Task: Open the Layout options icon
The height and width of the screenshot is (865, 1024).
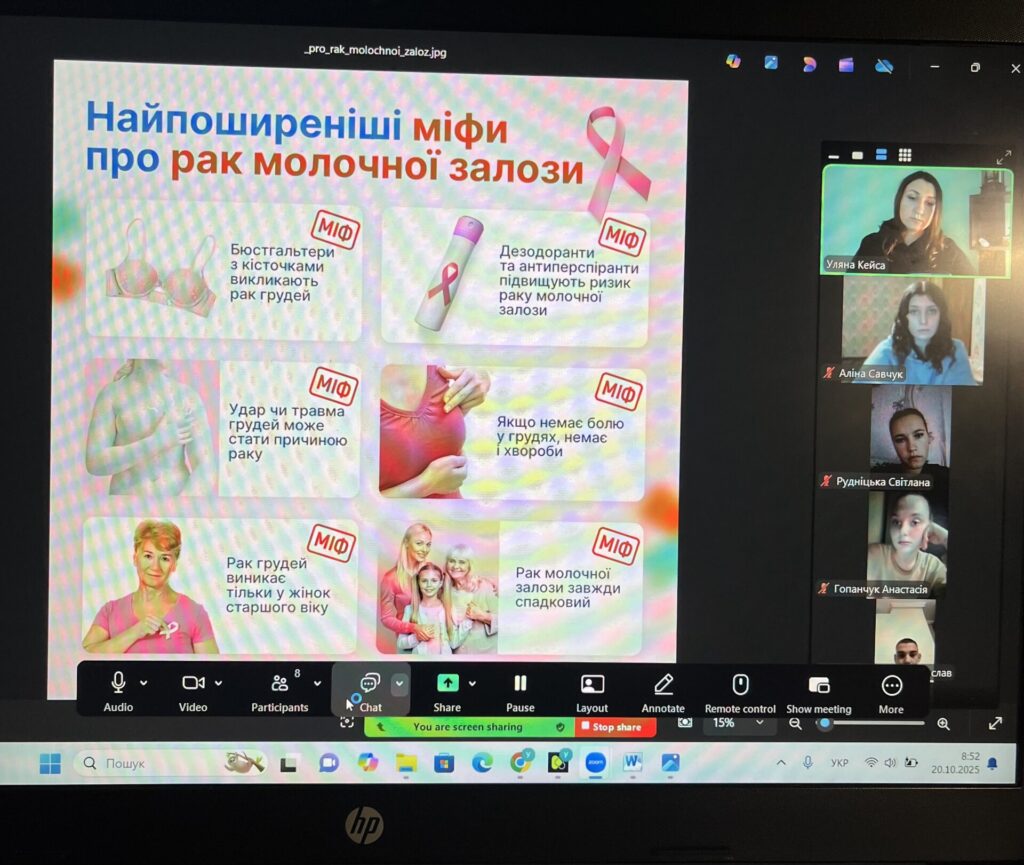Action: pos(592,684)
